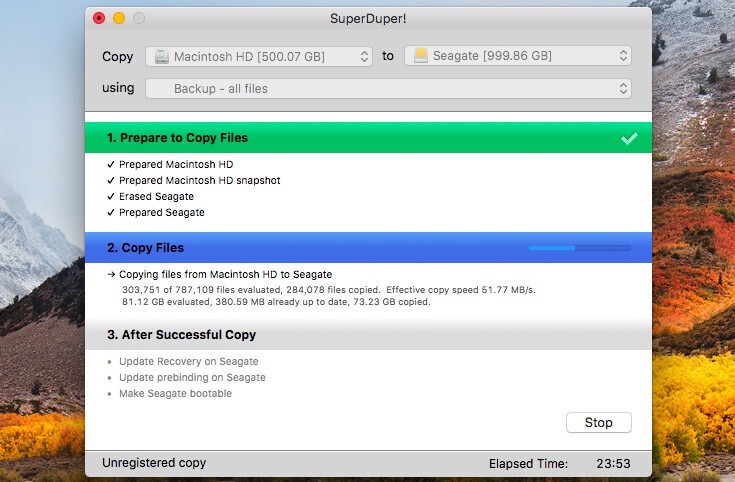735x482 pixels.
Task: Click the Elapsed Time label
Action: pyautogui.click(x=528, y=464)
